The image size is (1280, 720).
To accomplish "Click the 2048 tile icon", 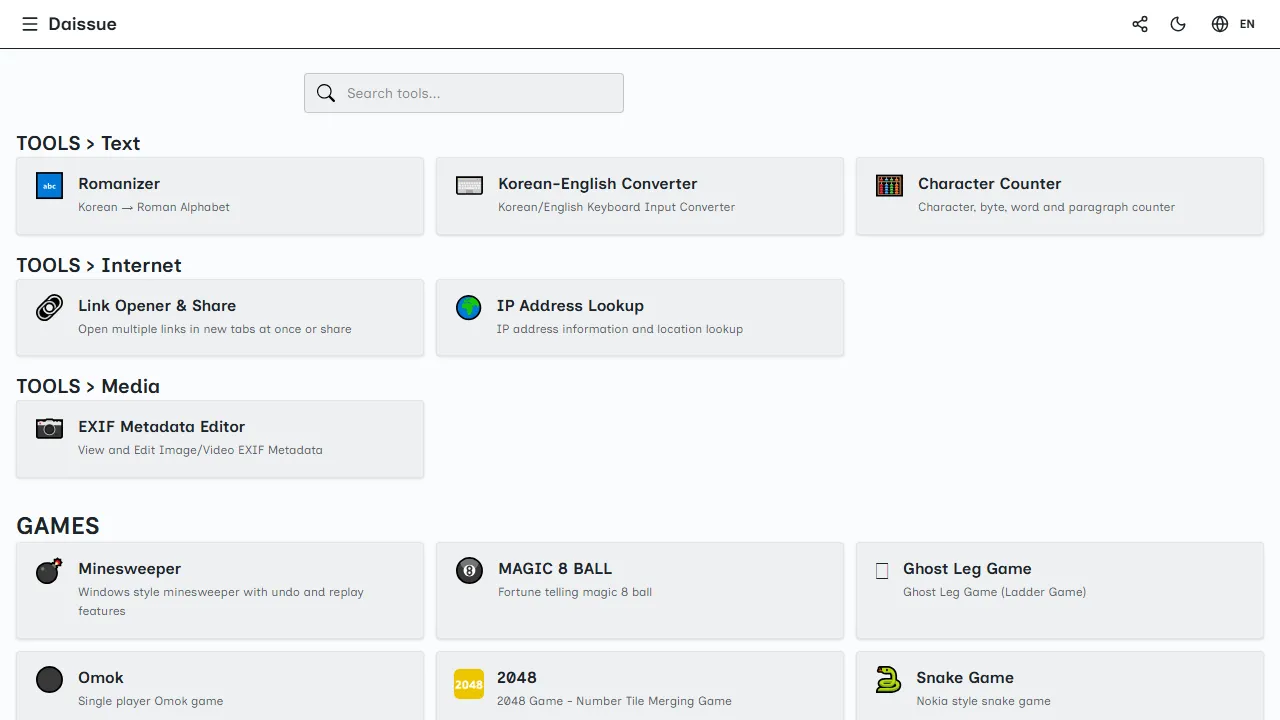I will [x=469, y=683].
